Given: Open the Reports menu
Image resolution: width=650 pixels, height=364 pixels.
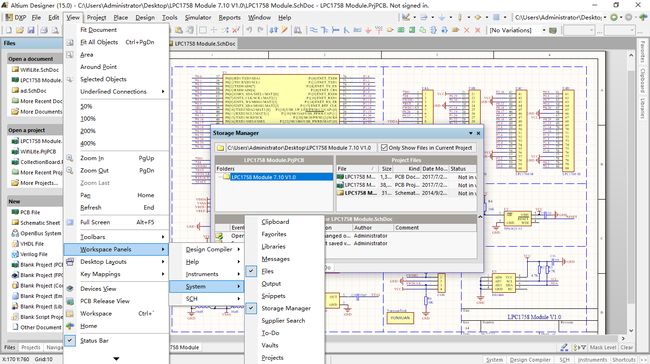Looking at the screenshot, I should click(x=229, y=17).
